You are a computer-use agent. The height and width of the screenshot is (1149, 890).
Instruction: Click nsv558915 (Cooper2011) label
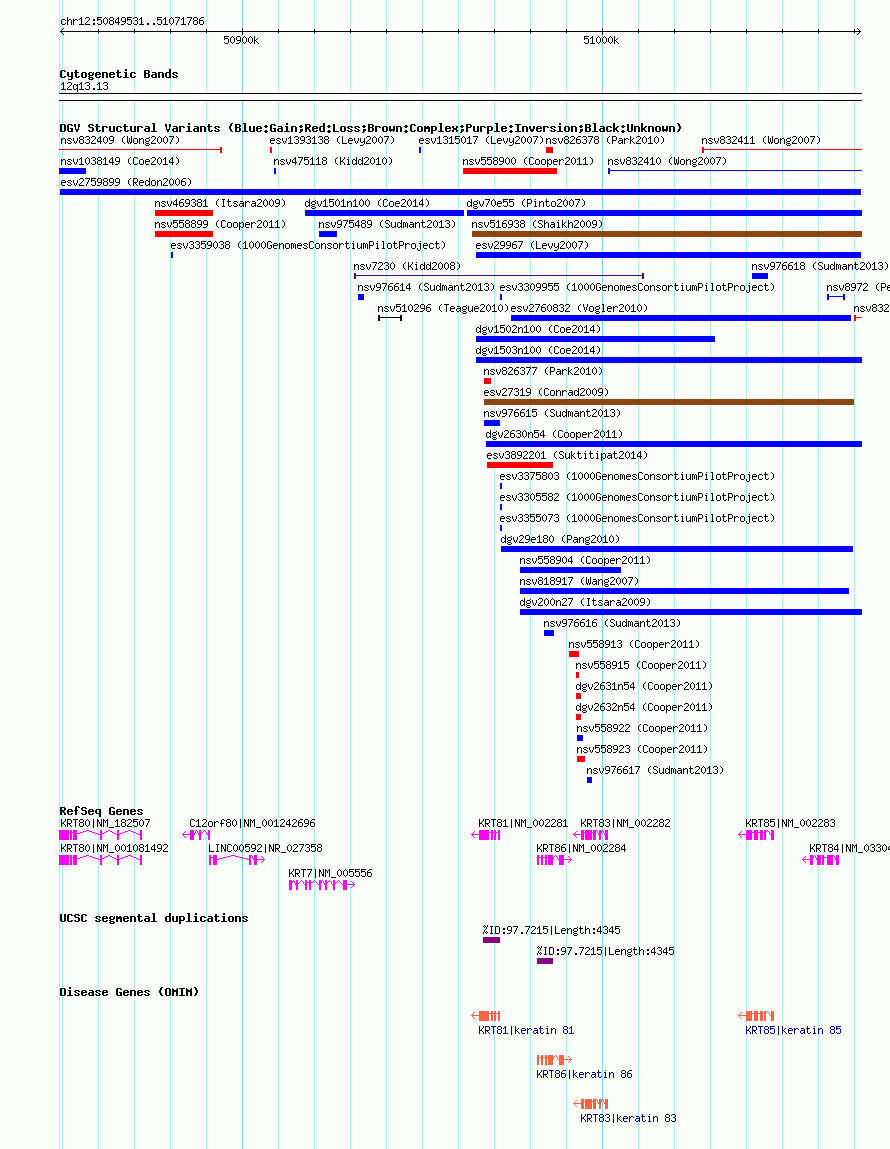tap(641, 666)
